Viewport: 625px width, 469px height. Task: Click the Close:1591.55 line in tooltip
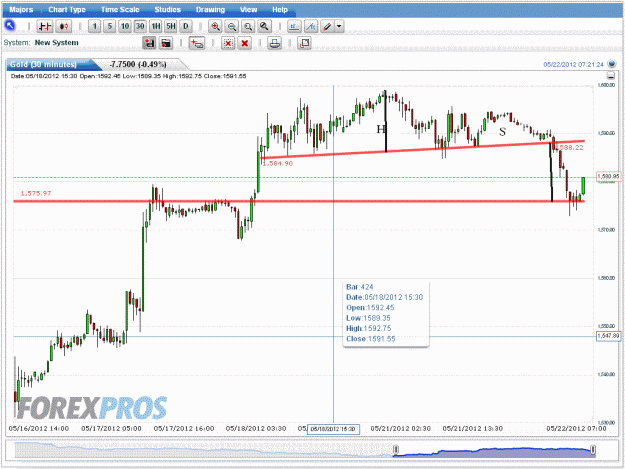371,339
